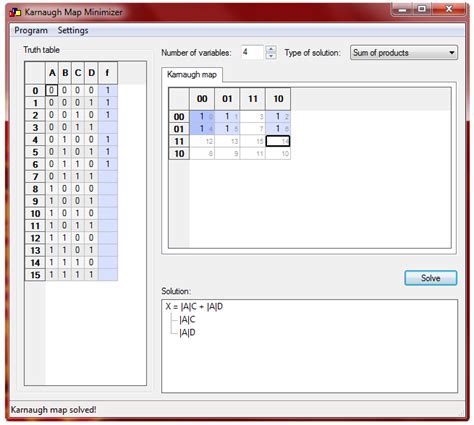
Task: Toggle Karnaugh map cell 0
Action: 202,117
